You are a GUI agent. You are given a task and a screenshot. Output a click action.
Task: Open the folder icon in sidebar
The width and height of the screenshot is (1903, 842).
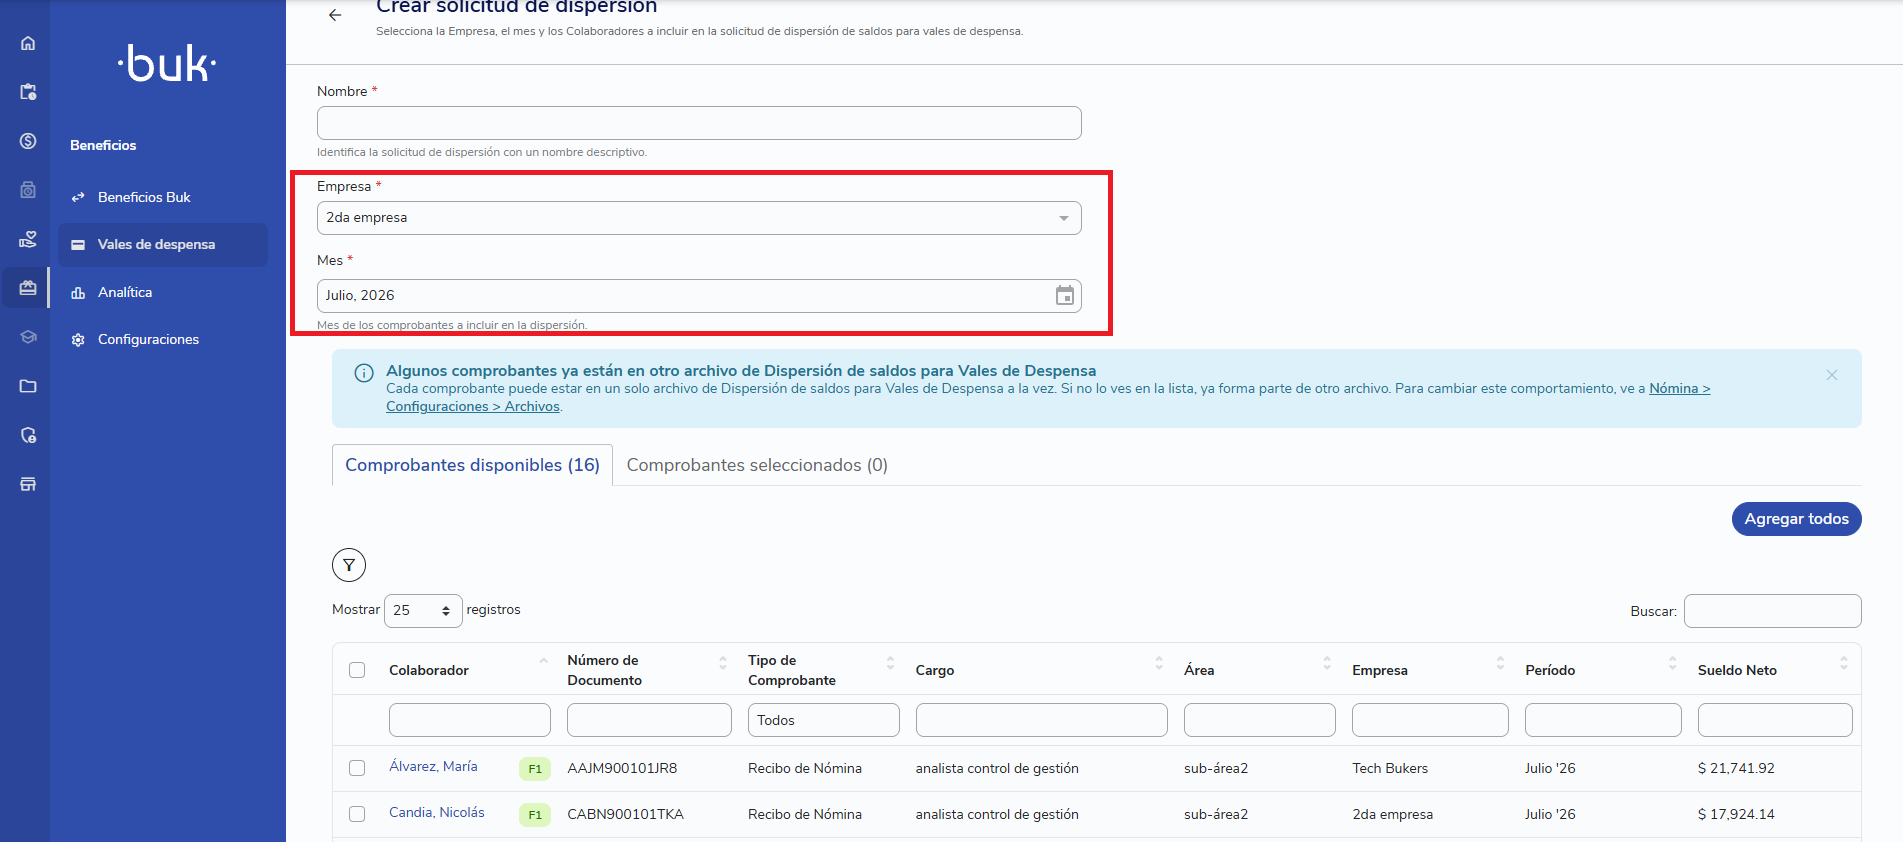[28, 386]
